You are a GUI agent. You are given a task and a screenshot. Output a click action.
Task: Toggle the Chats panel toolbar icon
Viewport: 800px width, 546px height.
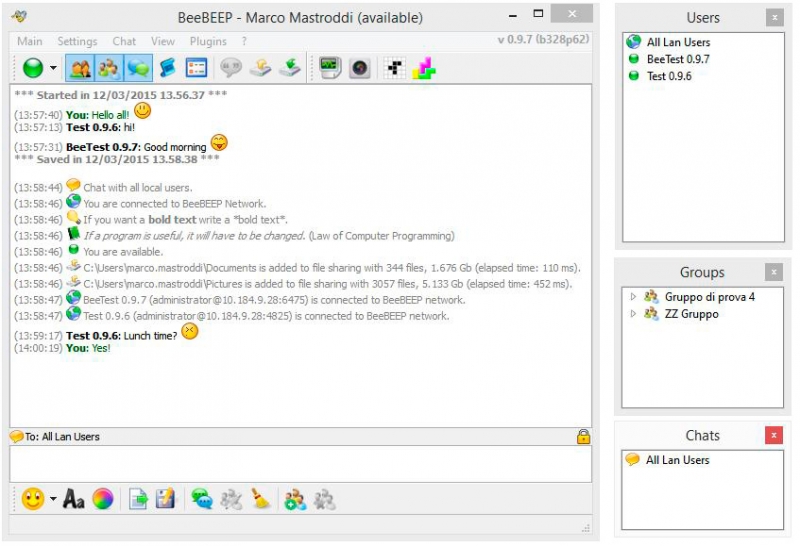[138, 68]
